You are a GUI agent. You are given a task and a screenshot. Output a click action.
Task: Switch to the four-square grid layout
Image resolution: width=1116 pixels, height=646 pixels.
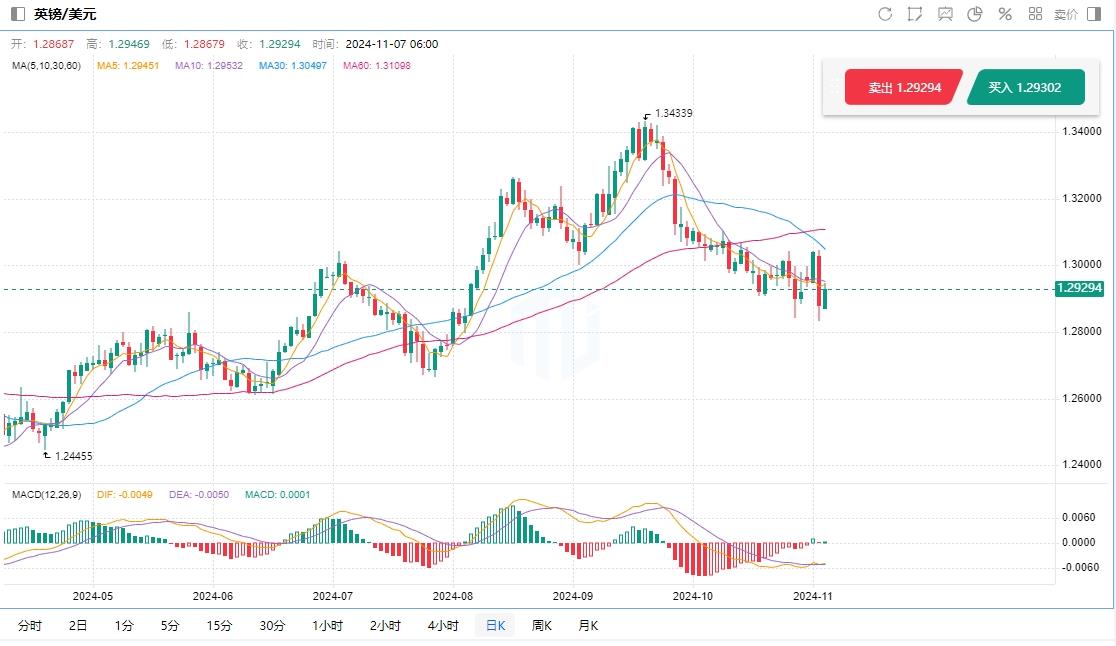tap(1035, 14)
